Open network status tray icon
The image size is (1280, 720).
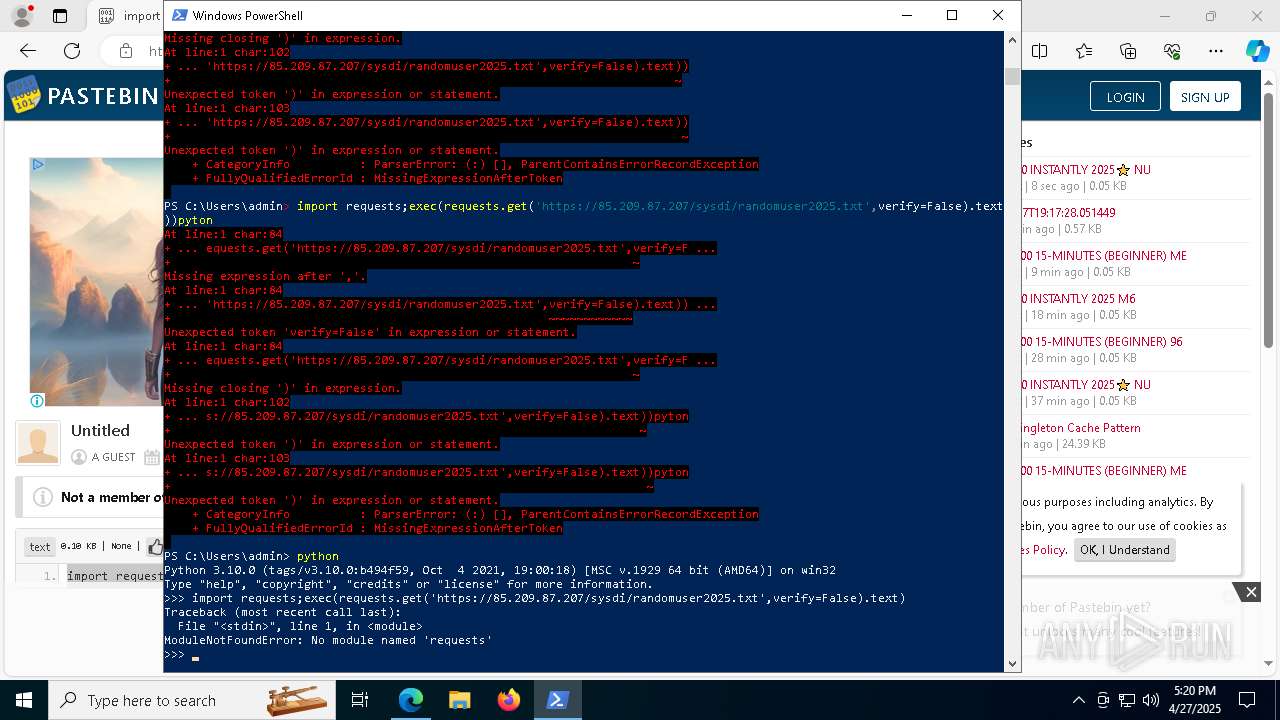[1127, 700]
